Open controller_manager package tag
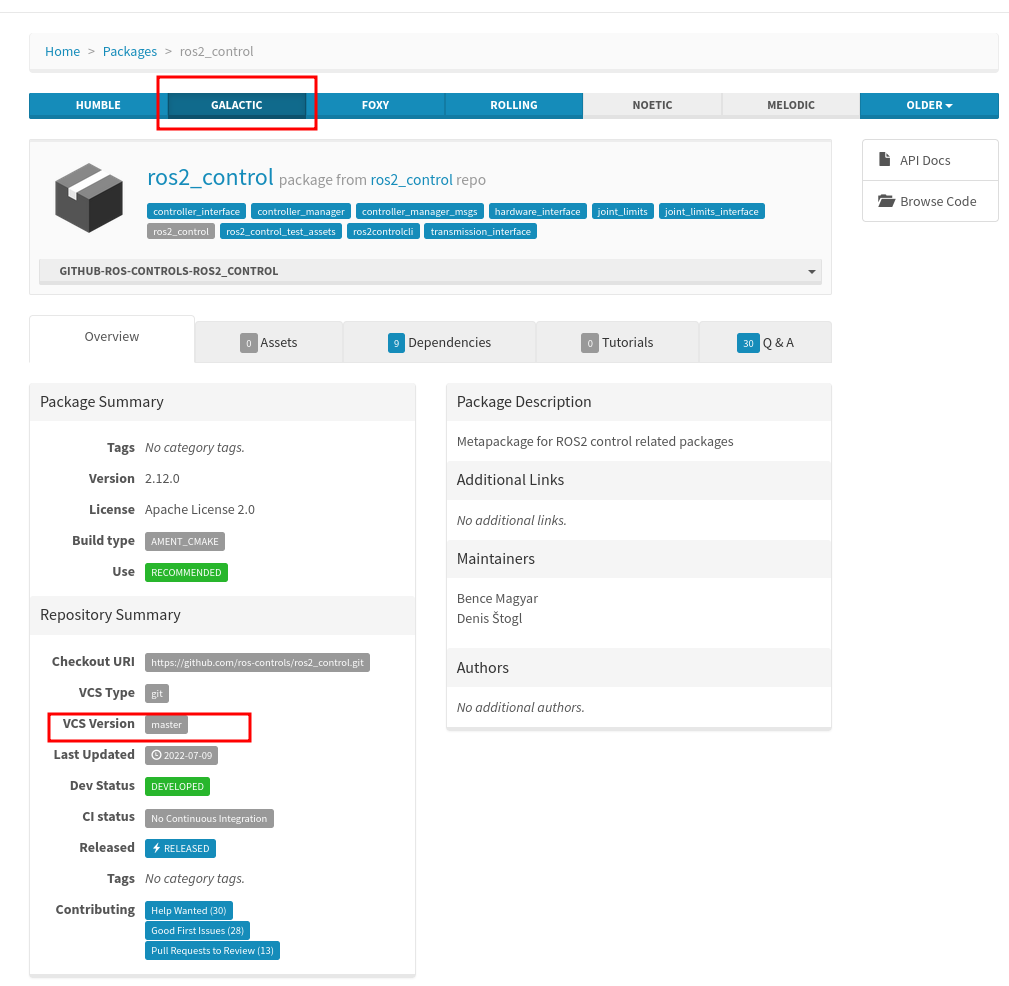This screenshot has width=1009, height=986. (301, 212)
